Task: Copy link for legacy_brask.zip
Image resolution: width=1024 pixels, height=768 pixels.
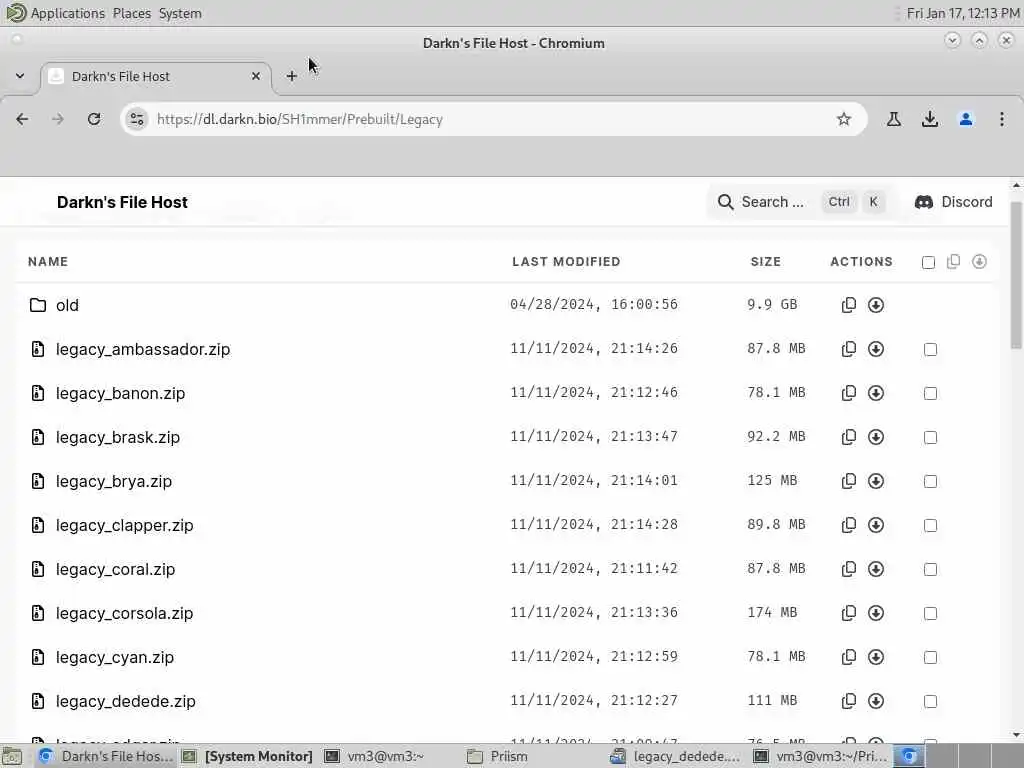Action: coord(848,437)
